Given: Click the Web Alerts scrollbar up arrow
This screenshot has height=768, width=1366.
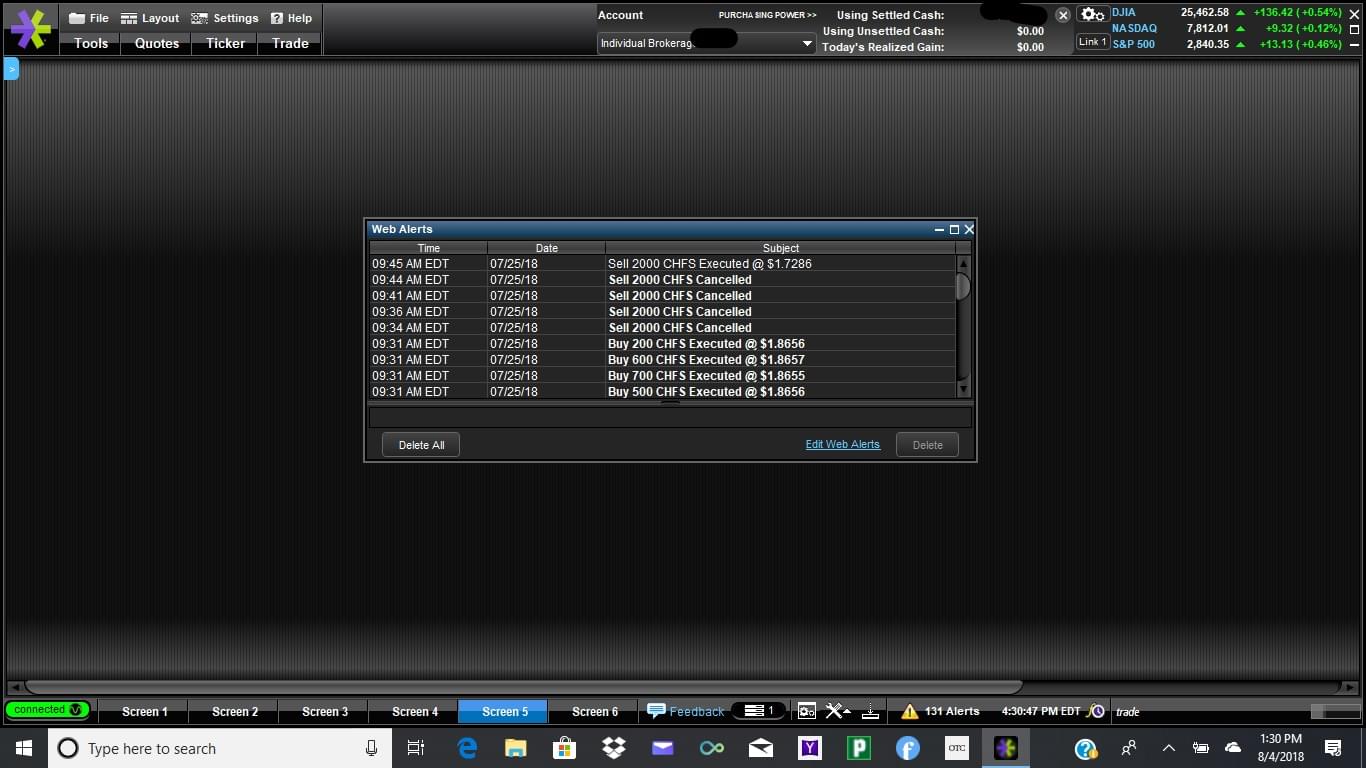Looking at the screenshot, I should pos(963,264).
